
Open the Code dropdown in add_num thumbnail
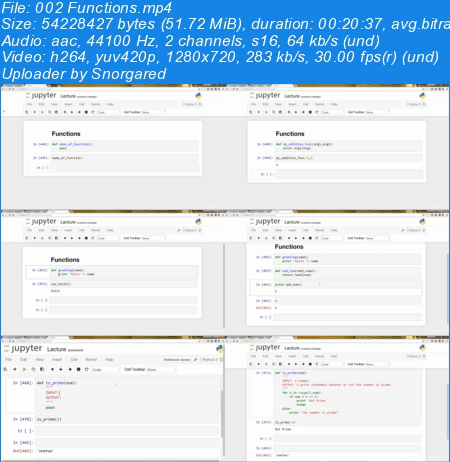(332, 238)
